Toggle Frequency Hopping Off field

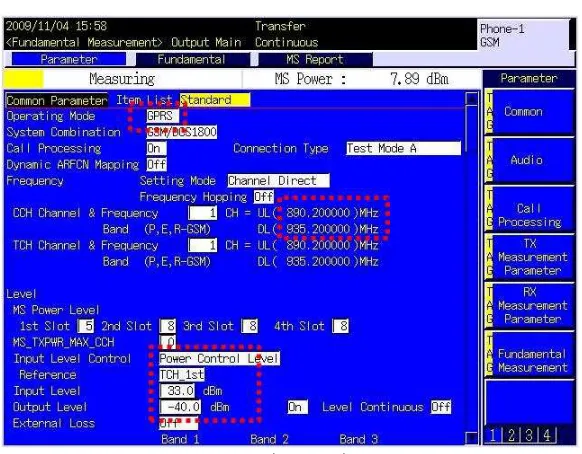[x=264, y=197]
